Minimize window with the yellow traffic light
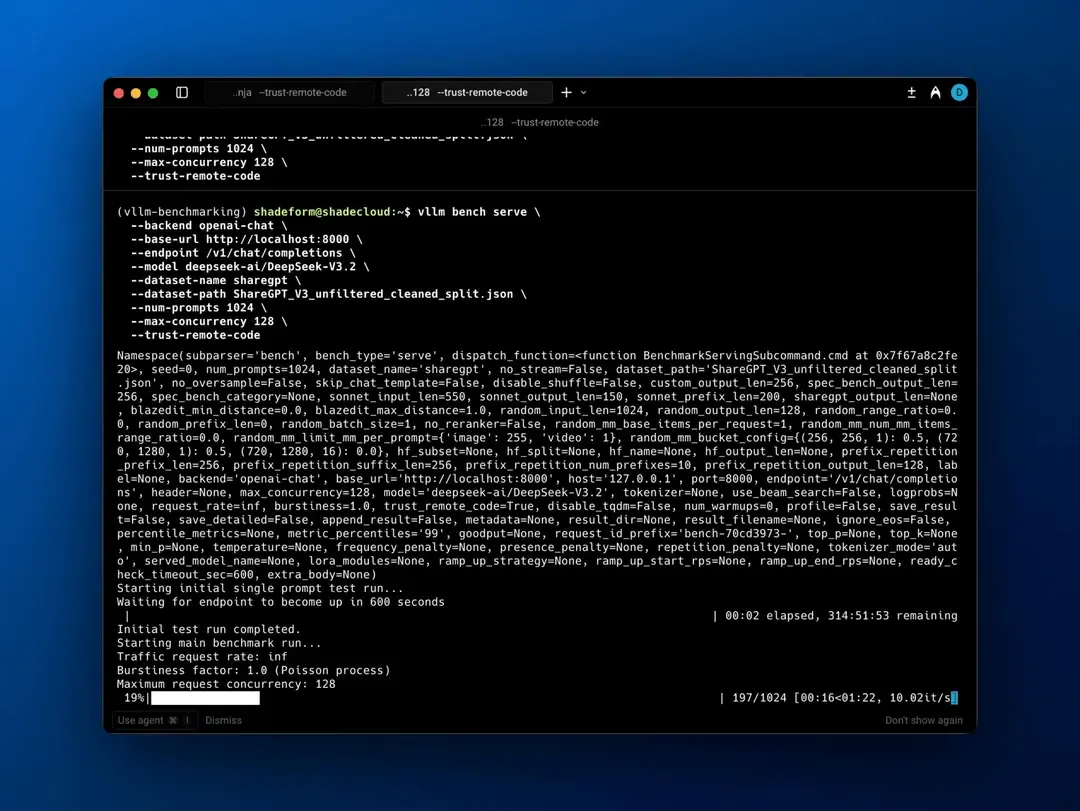The width and height of the screenshot is (1080, 811). pos(134,92)
